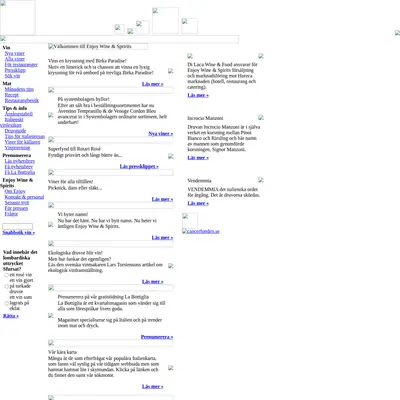Submit quiz answer with Rätta » link
This screenshot has width=400, height=400.
tap(11, 316)
